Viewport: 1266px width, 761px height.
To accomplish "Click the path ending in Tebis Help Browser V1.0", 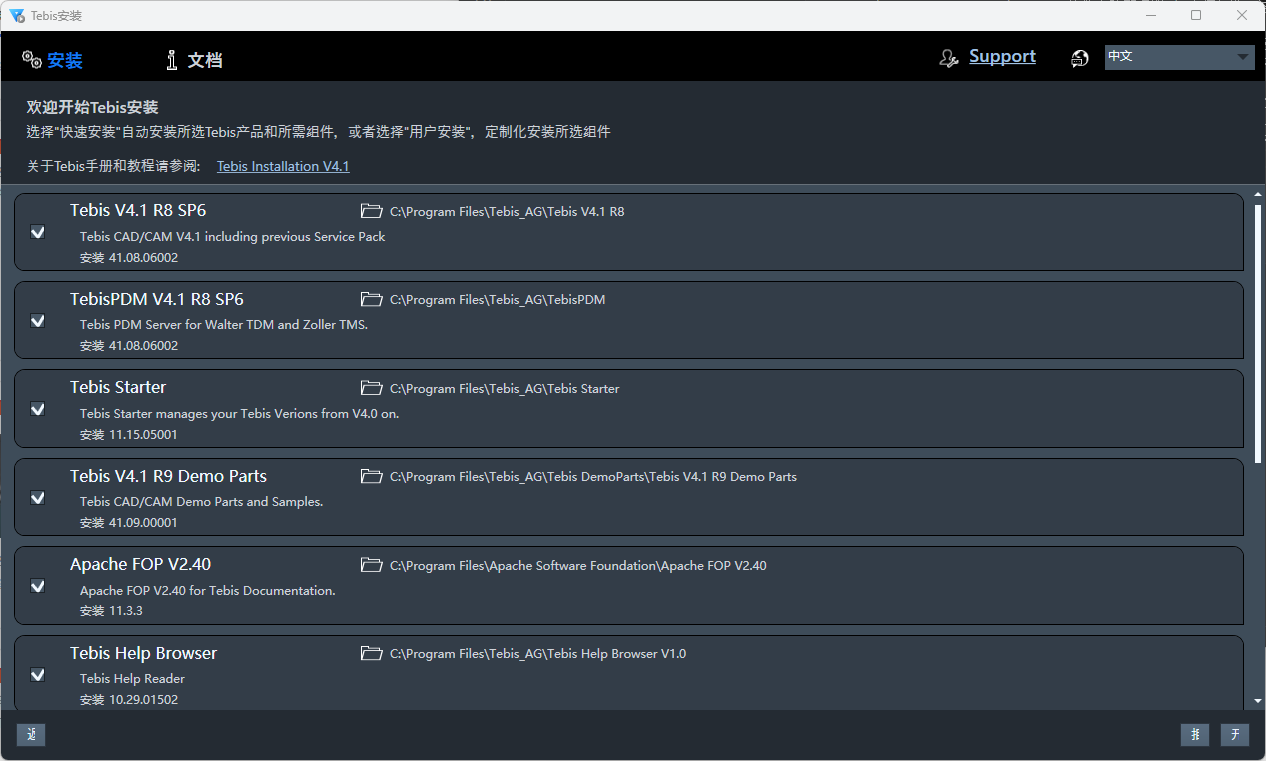I will click(538, 653).
